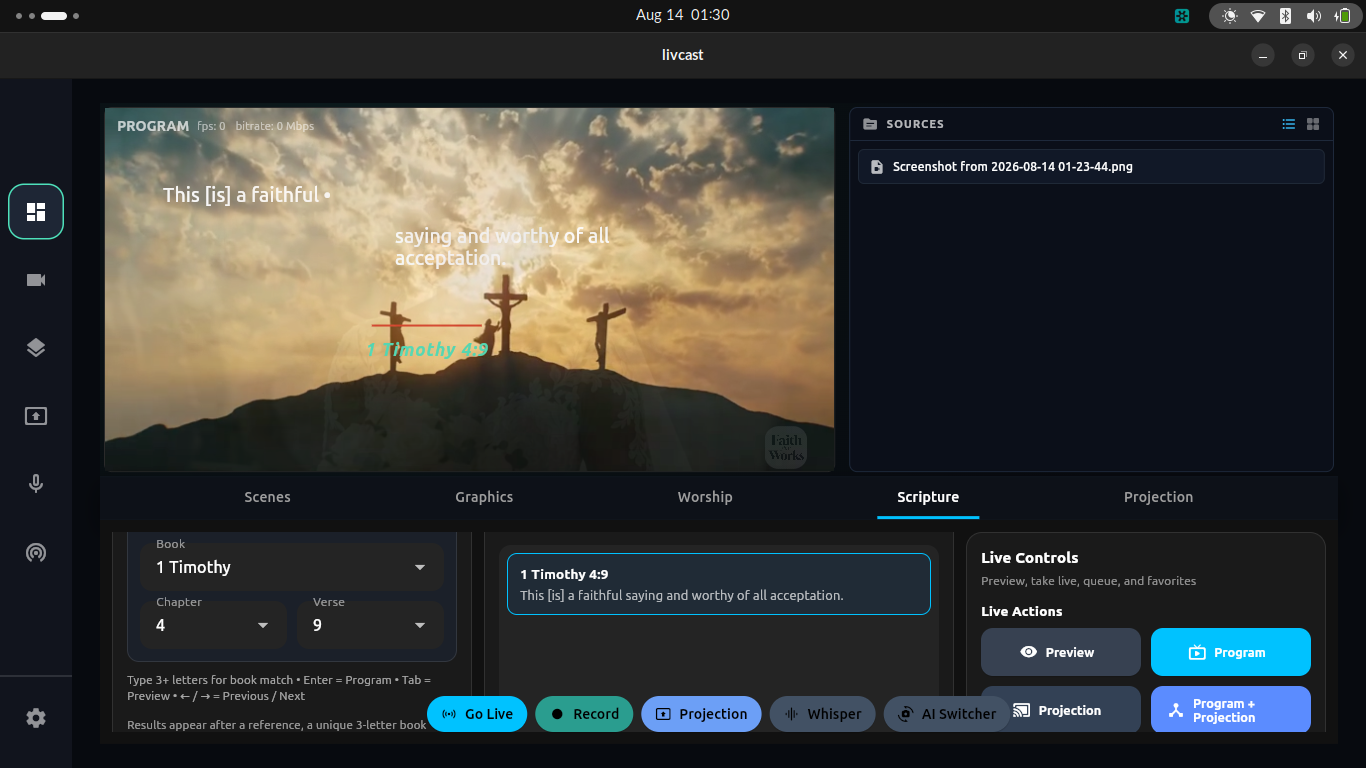Click the 1 Timothy 4:9 caption in preview
Image resolution: width=1366 pixels, height=768 pixels.
(x=427, y=349)
